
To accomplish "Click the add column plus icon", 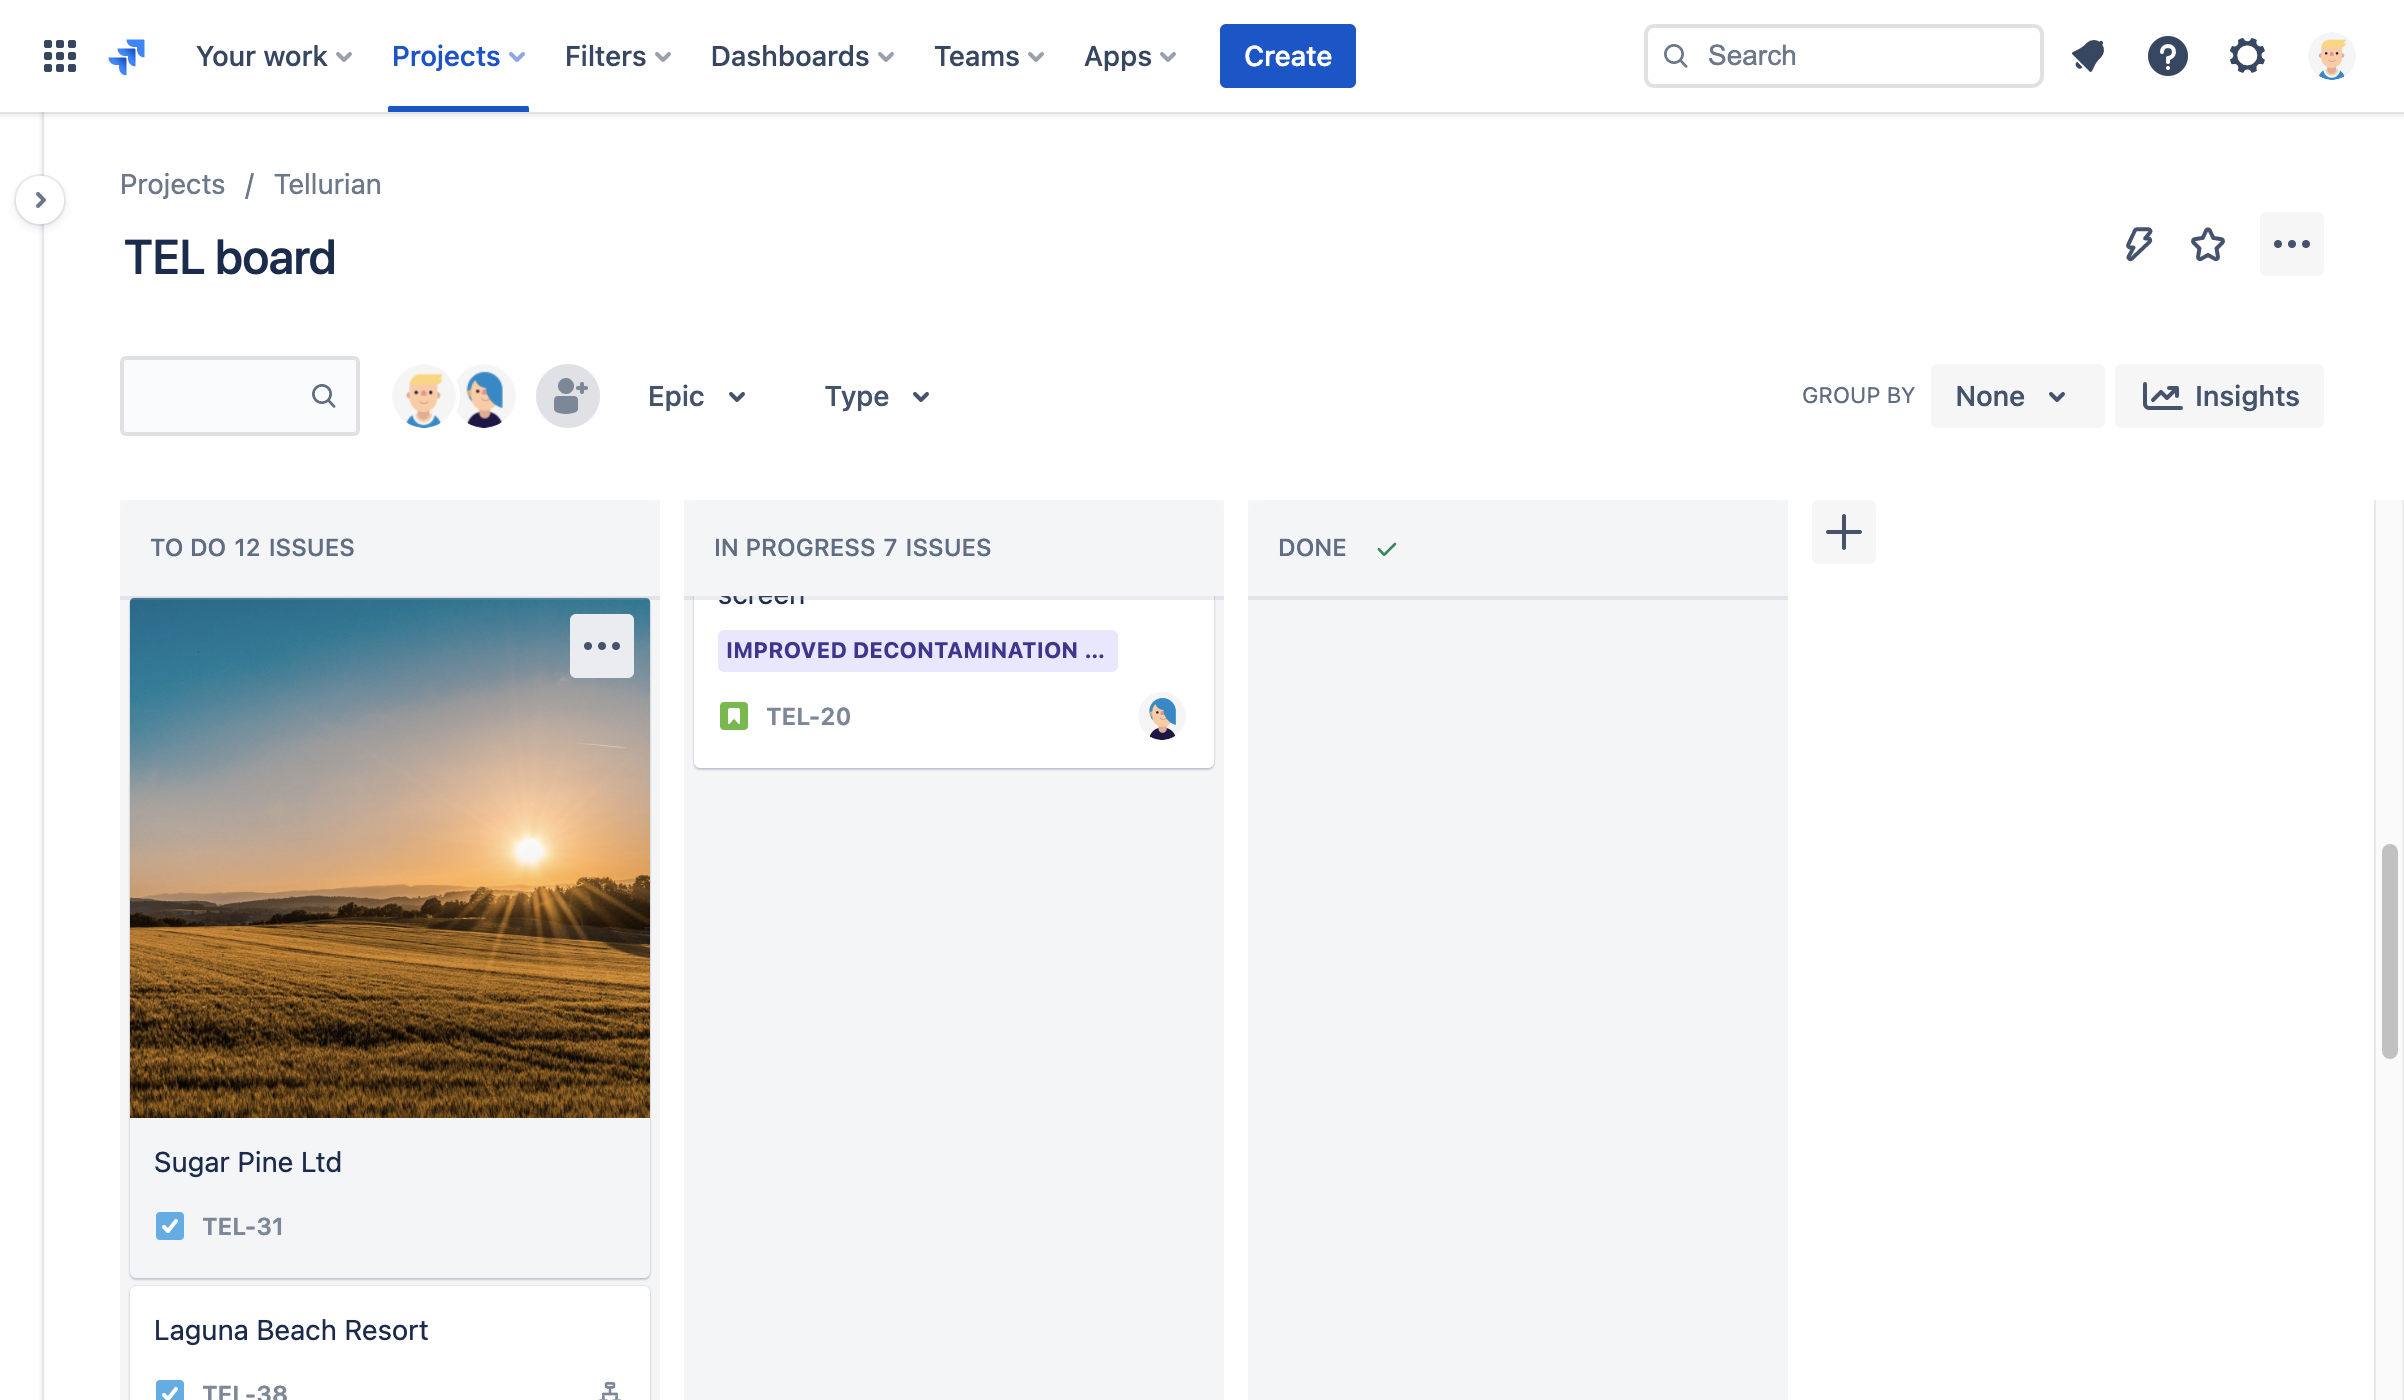I will (1844, 532).
